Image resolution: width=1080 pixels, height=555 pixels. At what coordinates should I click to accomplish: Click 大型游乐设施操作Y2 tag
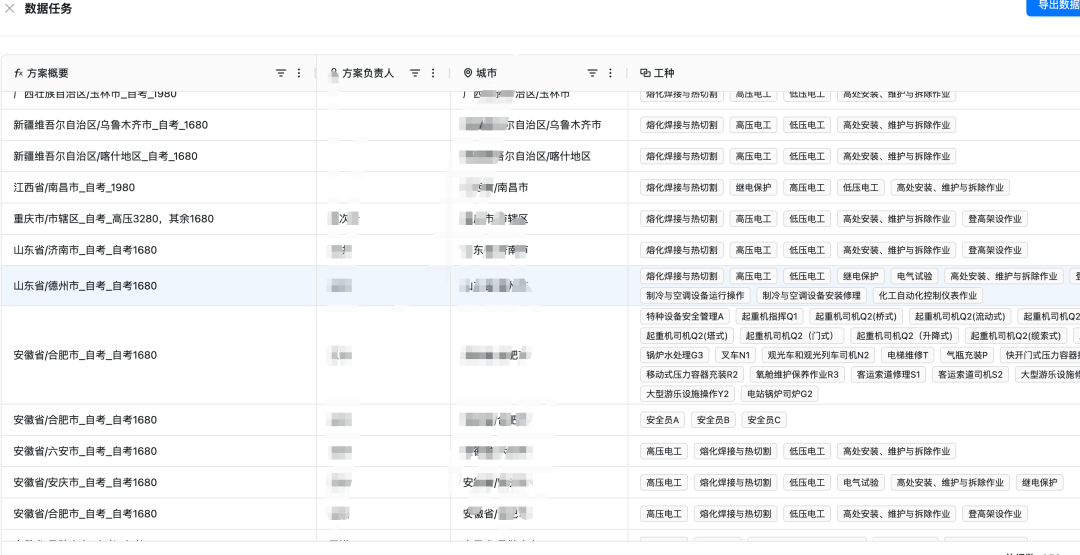[x=687, y=394]
